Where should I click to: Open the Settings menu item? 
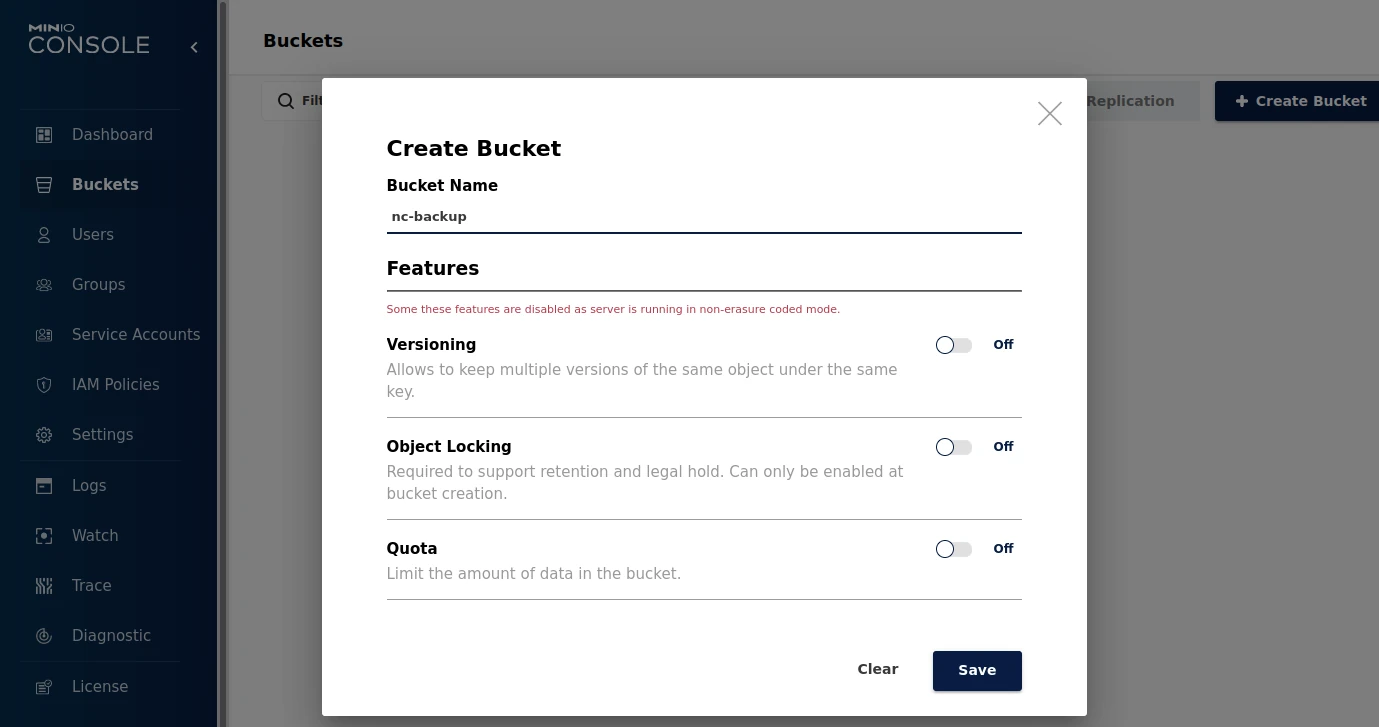pyautogui.click(x=100, y=435)
